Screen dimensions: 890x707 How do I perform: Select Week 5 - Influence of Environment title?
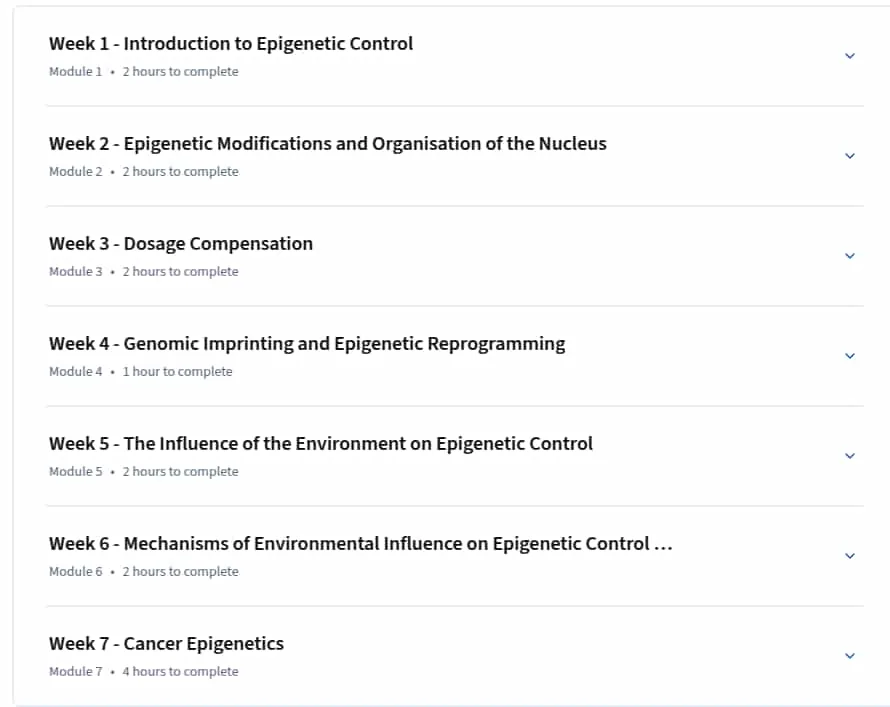321,443
